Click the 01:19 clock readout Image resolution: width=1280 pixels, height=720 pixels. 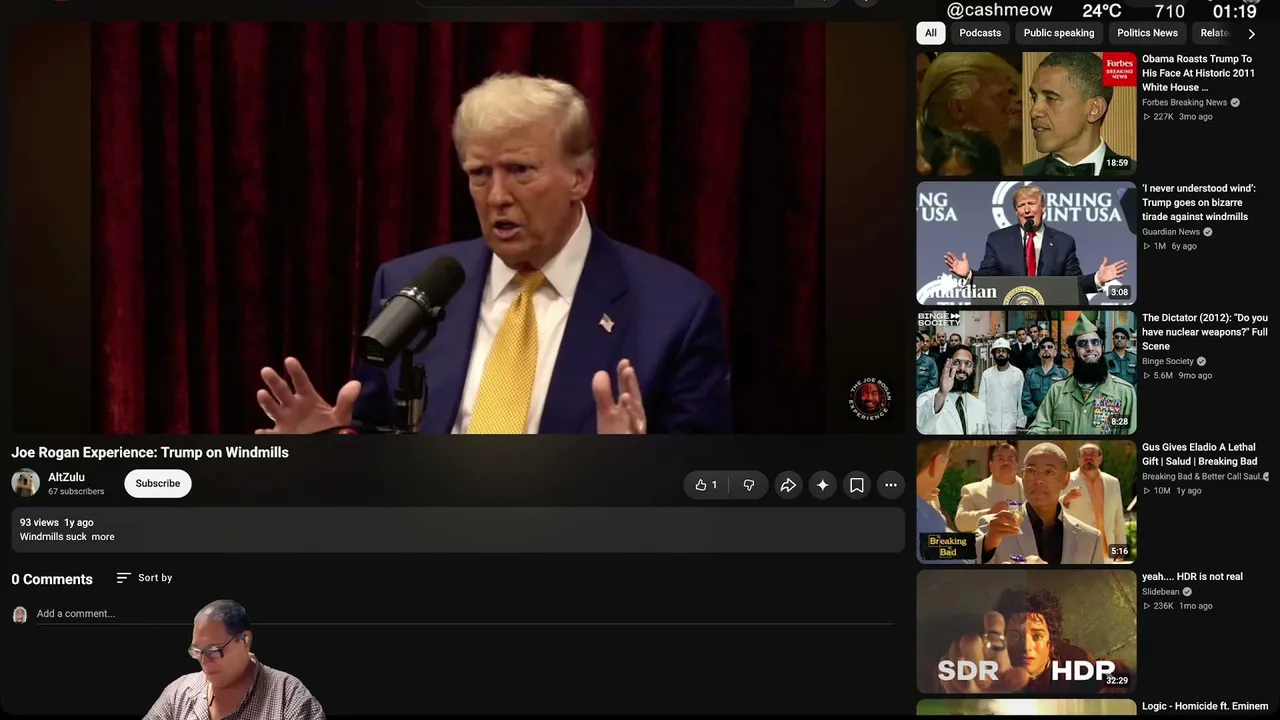pyautogui.click(x=1234, y=11)
